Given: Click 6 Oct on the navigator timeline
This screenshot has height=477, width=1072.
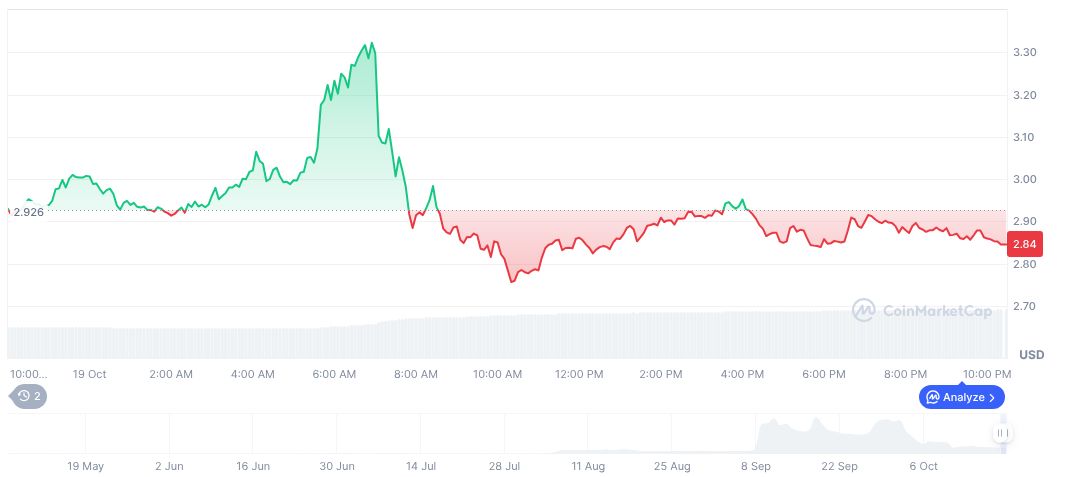Looking at the screenshot, I should tap(923, 466).
